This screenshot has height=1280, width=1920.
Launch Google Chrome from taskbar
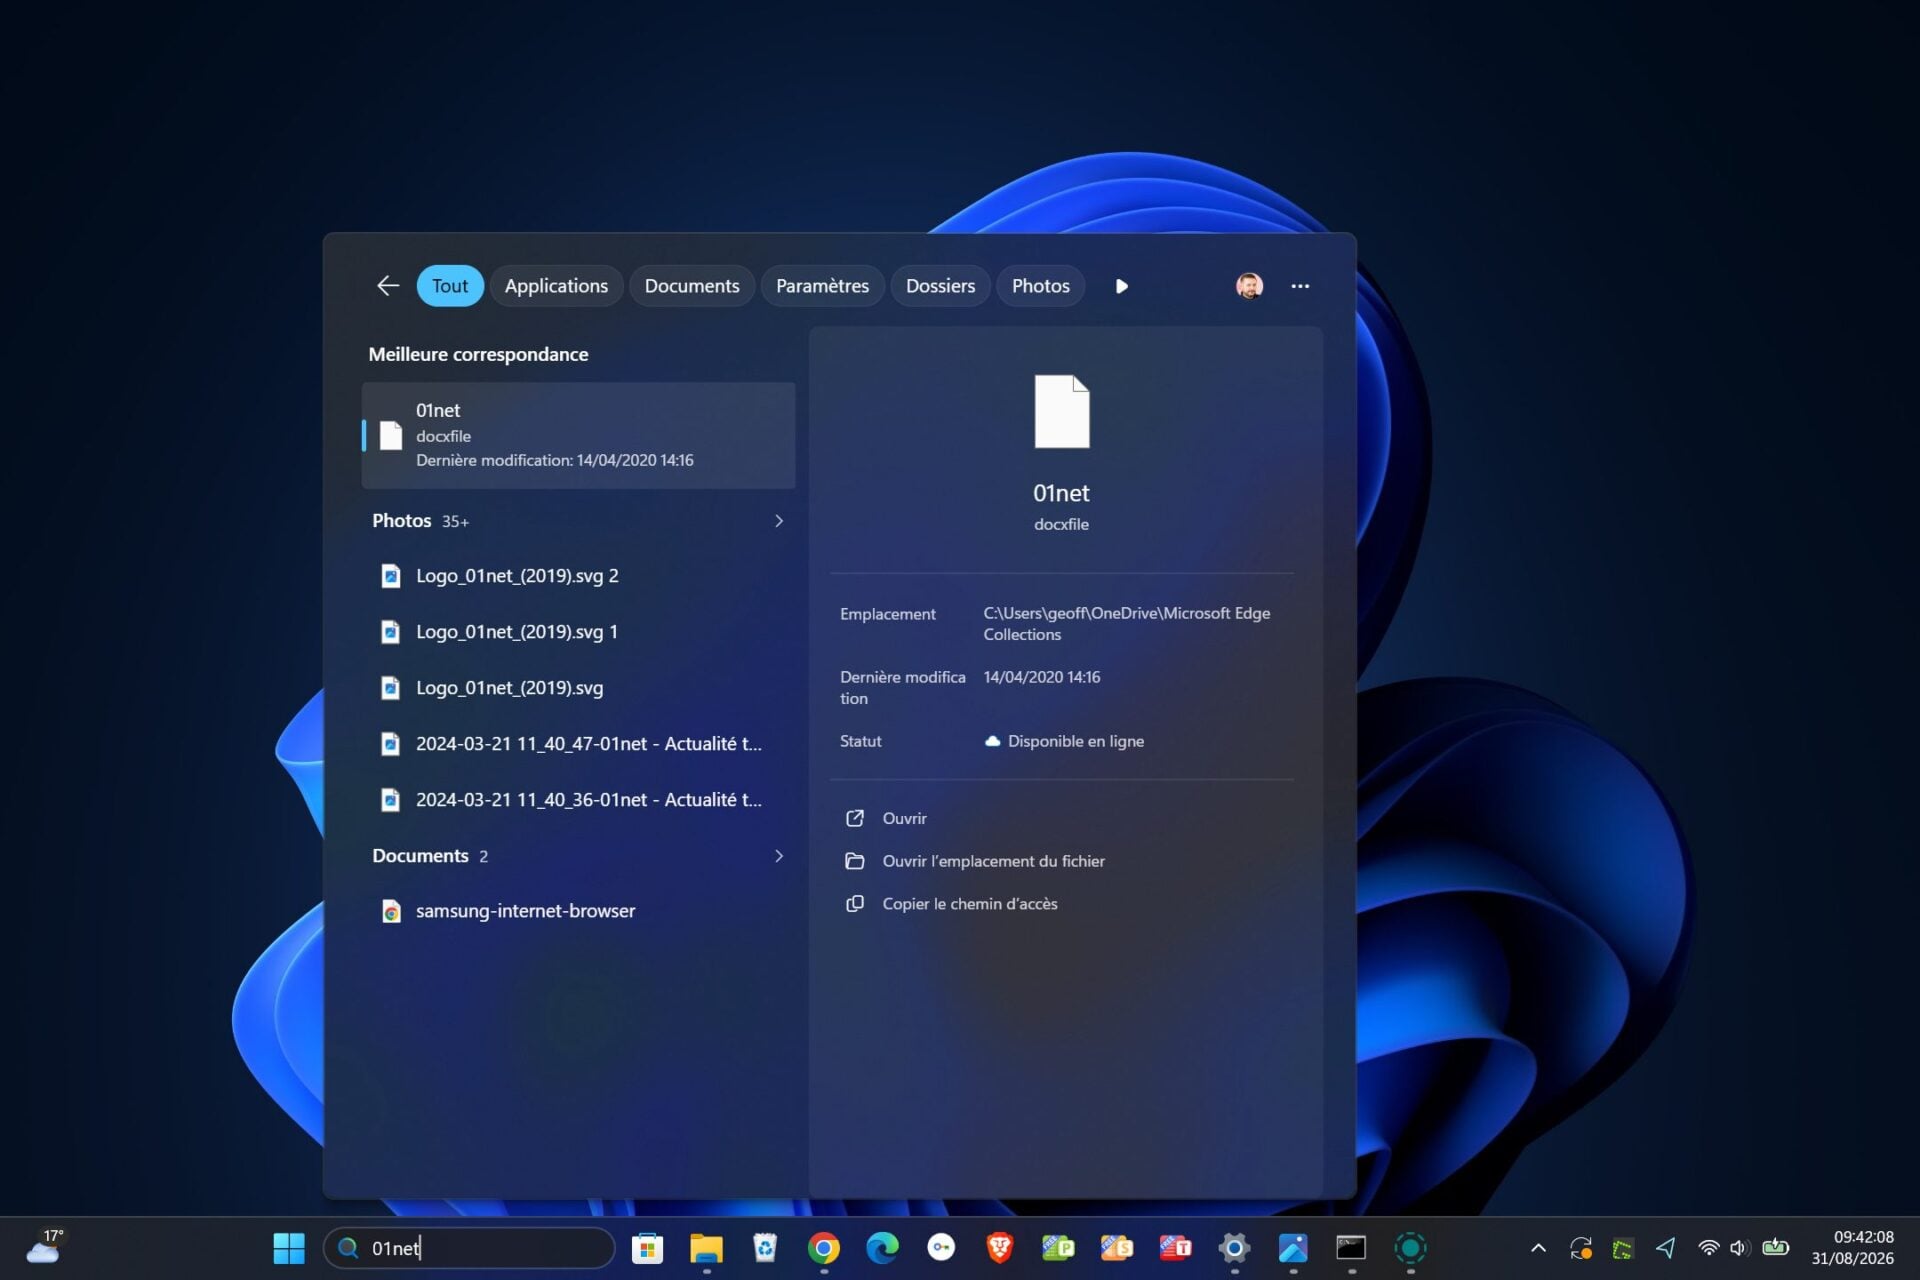coord(824,1248)
